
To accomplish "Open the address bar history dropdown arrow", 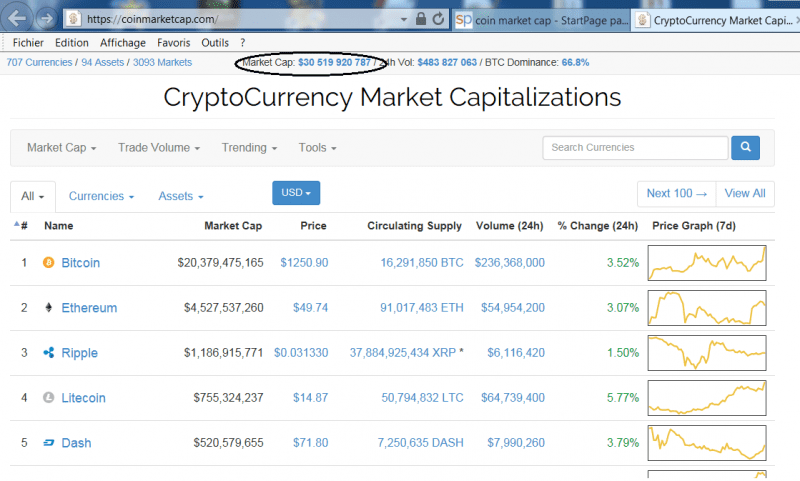I will 404,20.
